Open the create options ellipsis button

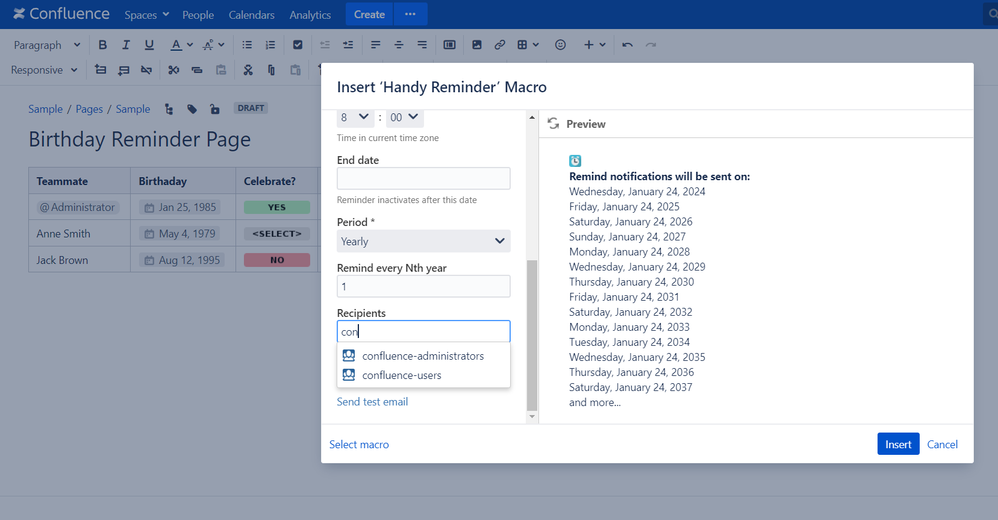point(411,14)
